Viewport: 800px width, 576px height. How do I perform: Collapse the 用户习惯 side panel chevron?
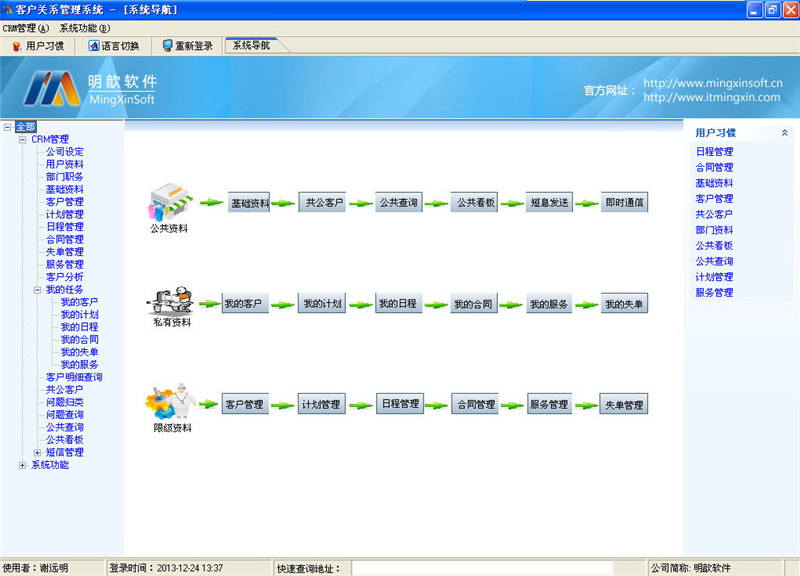(x=784, y=133)
